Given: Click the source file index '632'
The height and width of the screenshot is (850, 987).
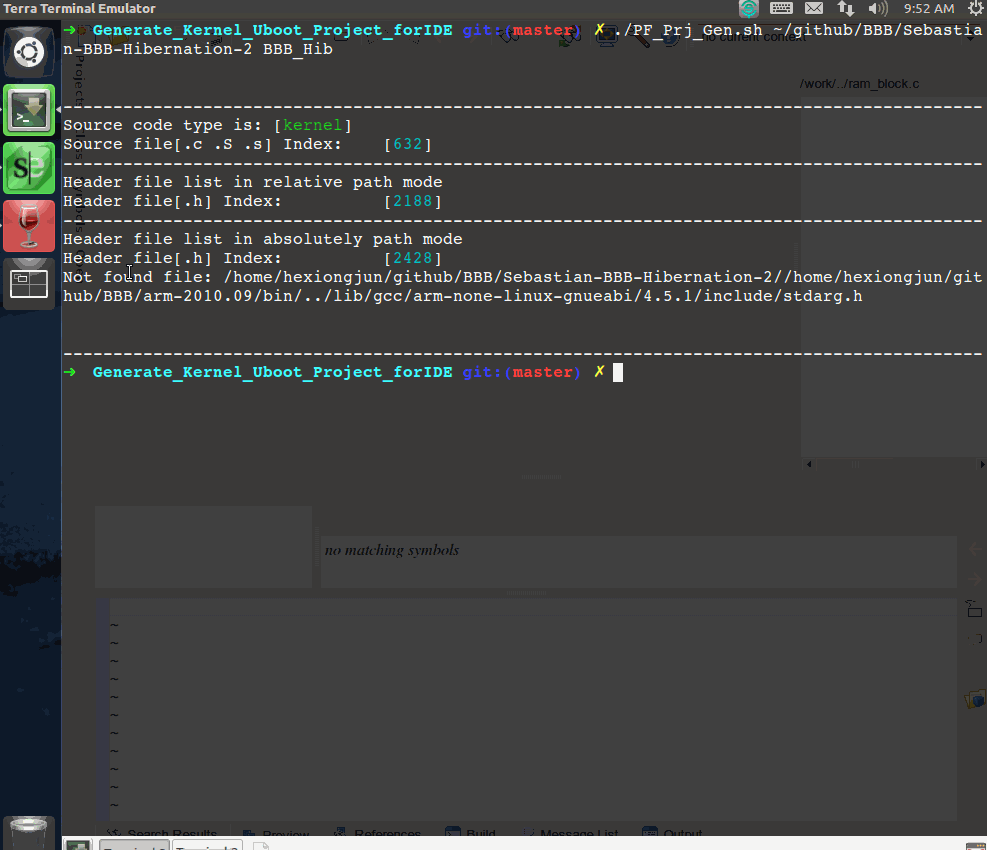Looking at the screenshot, I should (407, 144).
